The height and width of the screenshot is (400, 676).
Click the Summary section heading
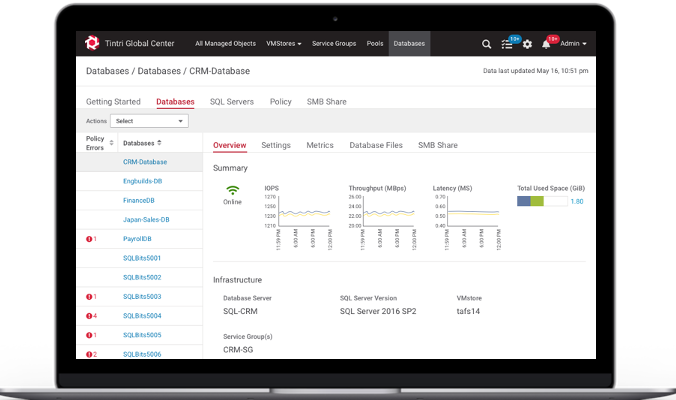click(x=230, y=168)
